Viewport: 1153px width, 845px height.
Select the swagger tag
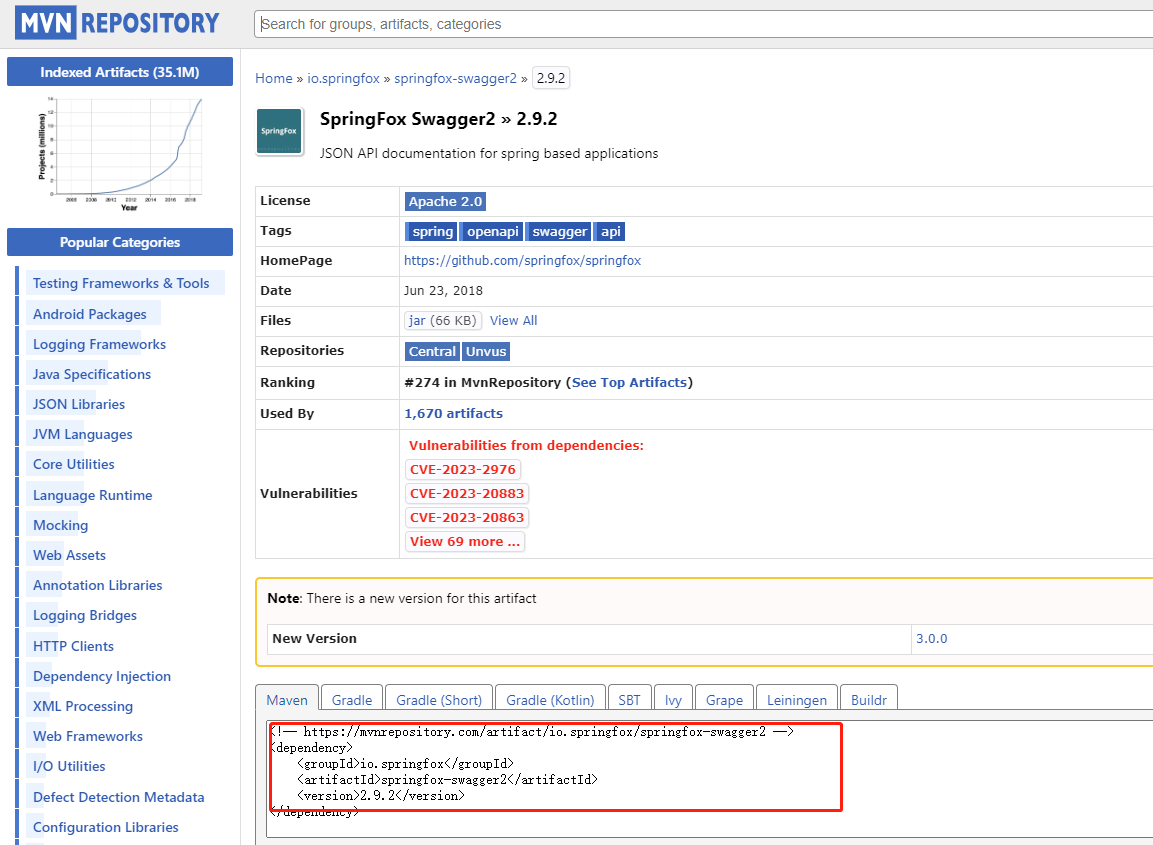[559, 232]
